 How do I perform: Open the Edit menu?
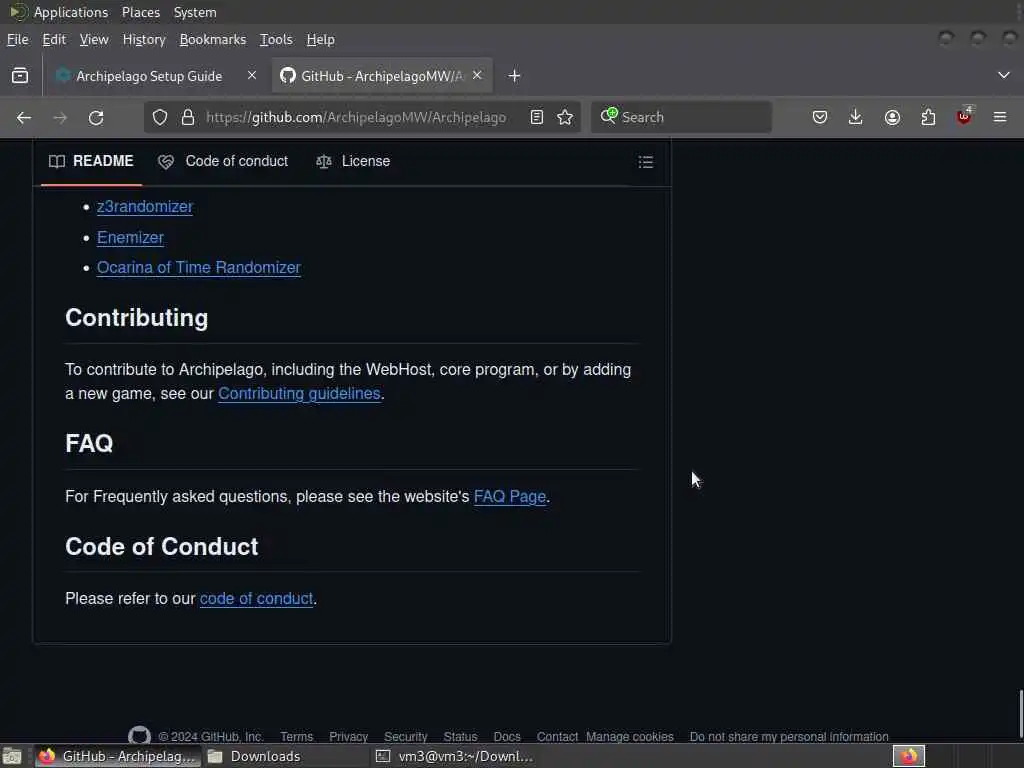(54, 40)
